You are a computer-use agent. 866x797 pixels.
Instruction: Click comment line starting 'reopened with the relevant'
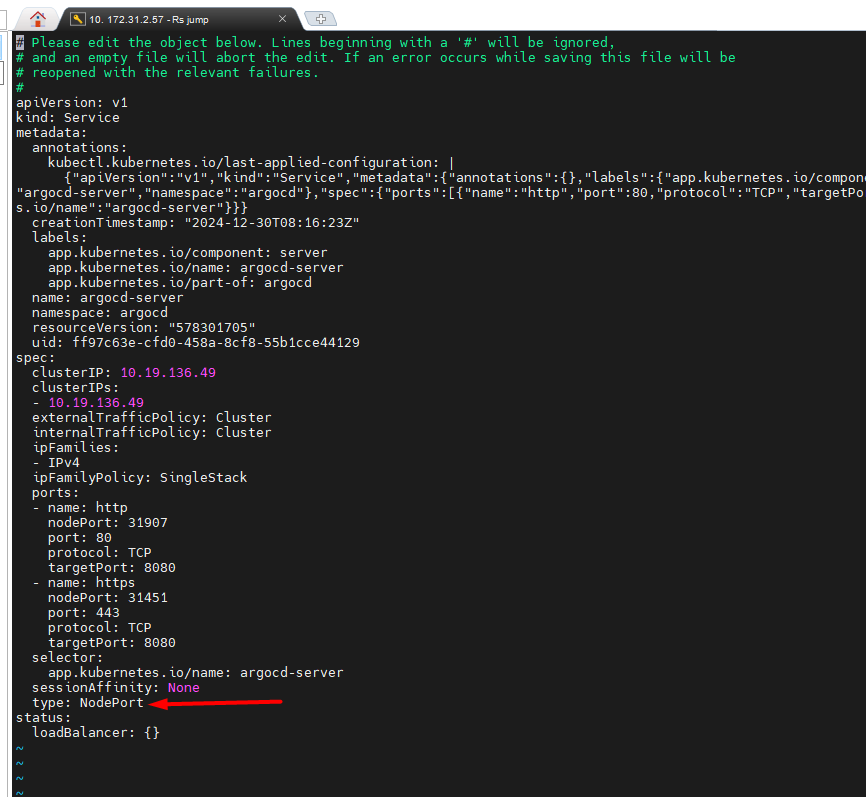tap(167, 72)
